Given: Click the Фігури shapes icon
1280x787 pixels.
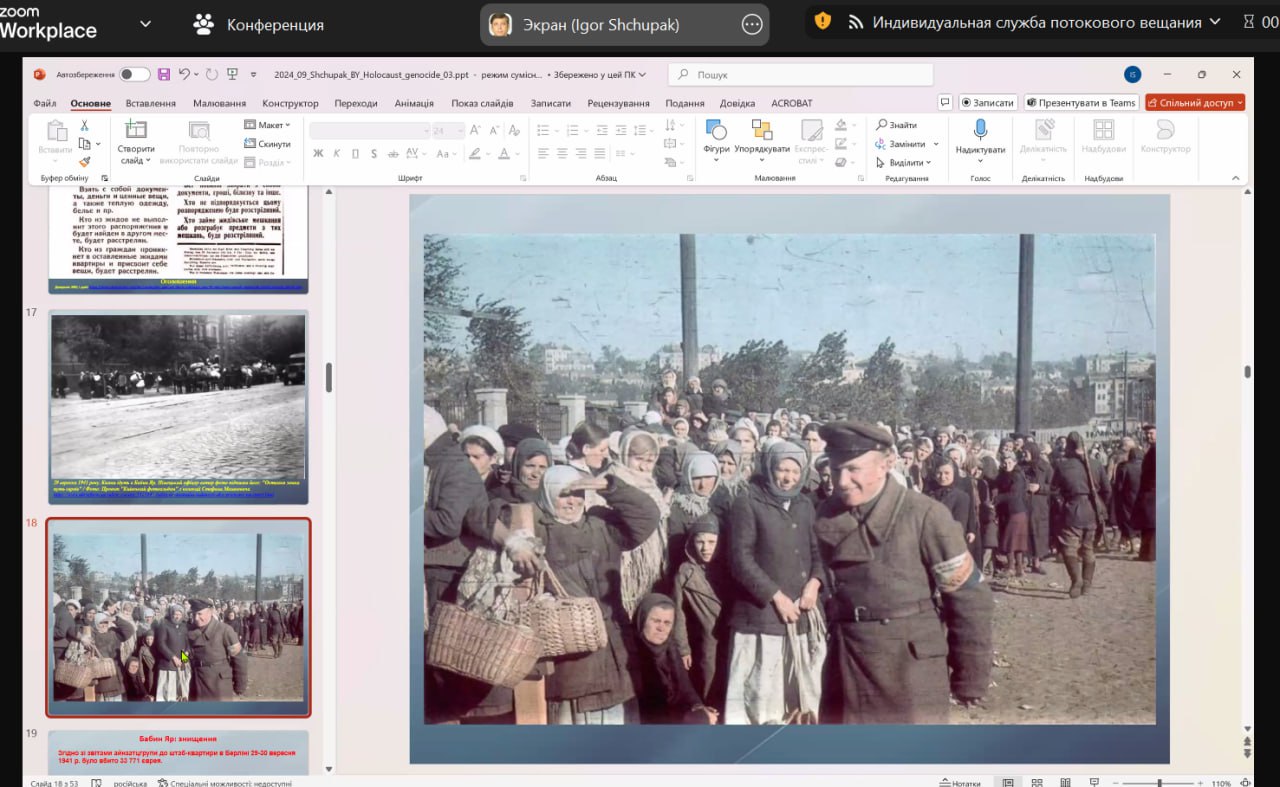Looking at the screenshot, I should click(x=716, y=130).
